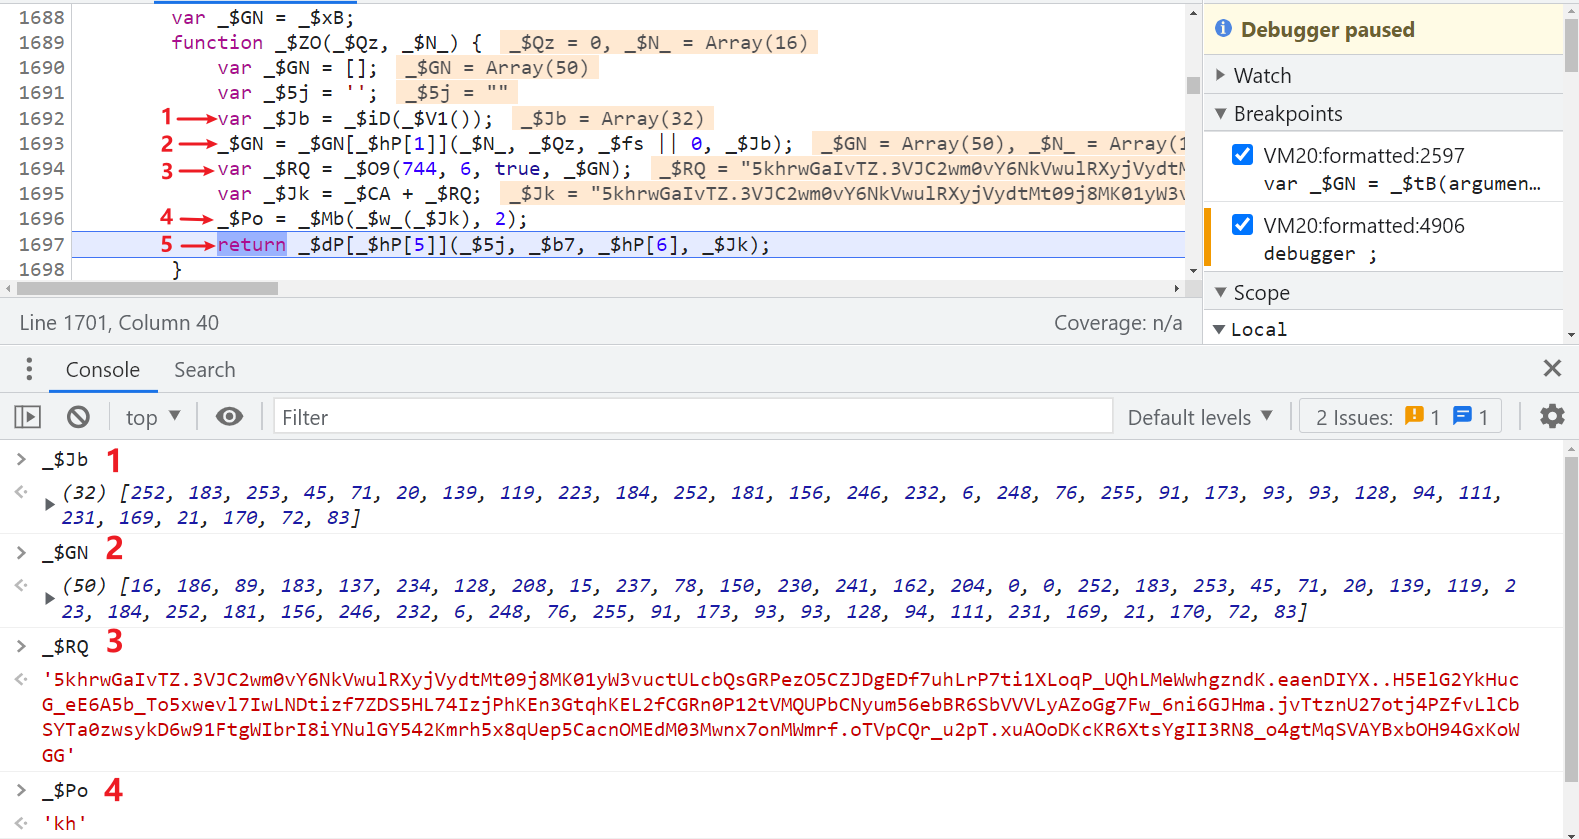Uncheck breakpoint VM20:formatted:2597
Image resolution: width=1579 pixels, height=839 pixels.
click(x=1242, y=155)
